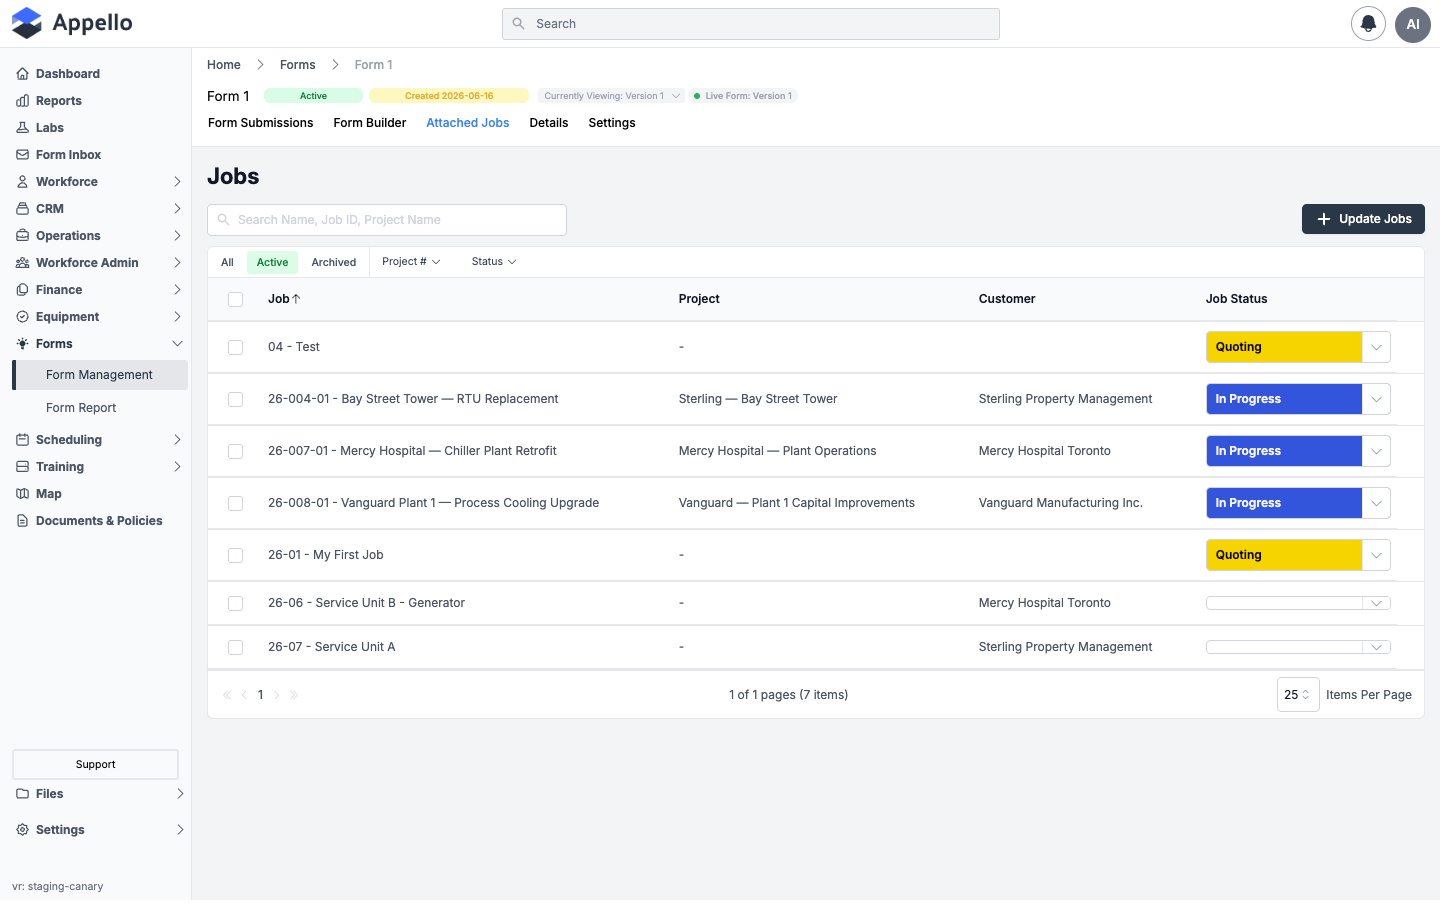Check the Mercy Hospital Chiller Plant Retrofit row
Viewport: 1440px width, 918px height.
coord(236,451)
